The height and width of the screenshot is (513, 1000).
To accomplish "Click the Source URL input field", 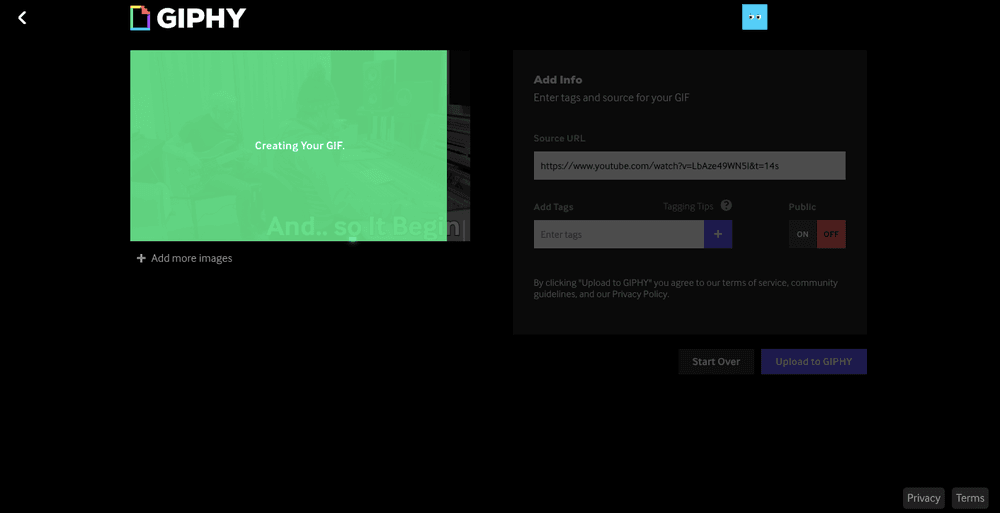I will pos(689,166).
